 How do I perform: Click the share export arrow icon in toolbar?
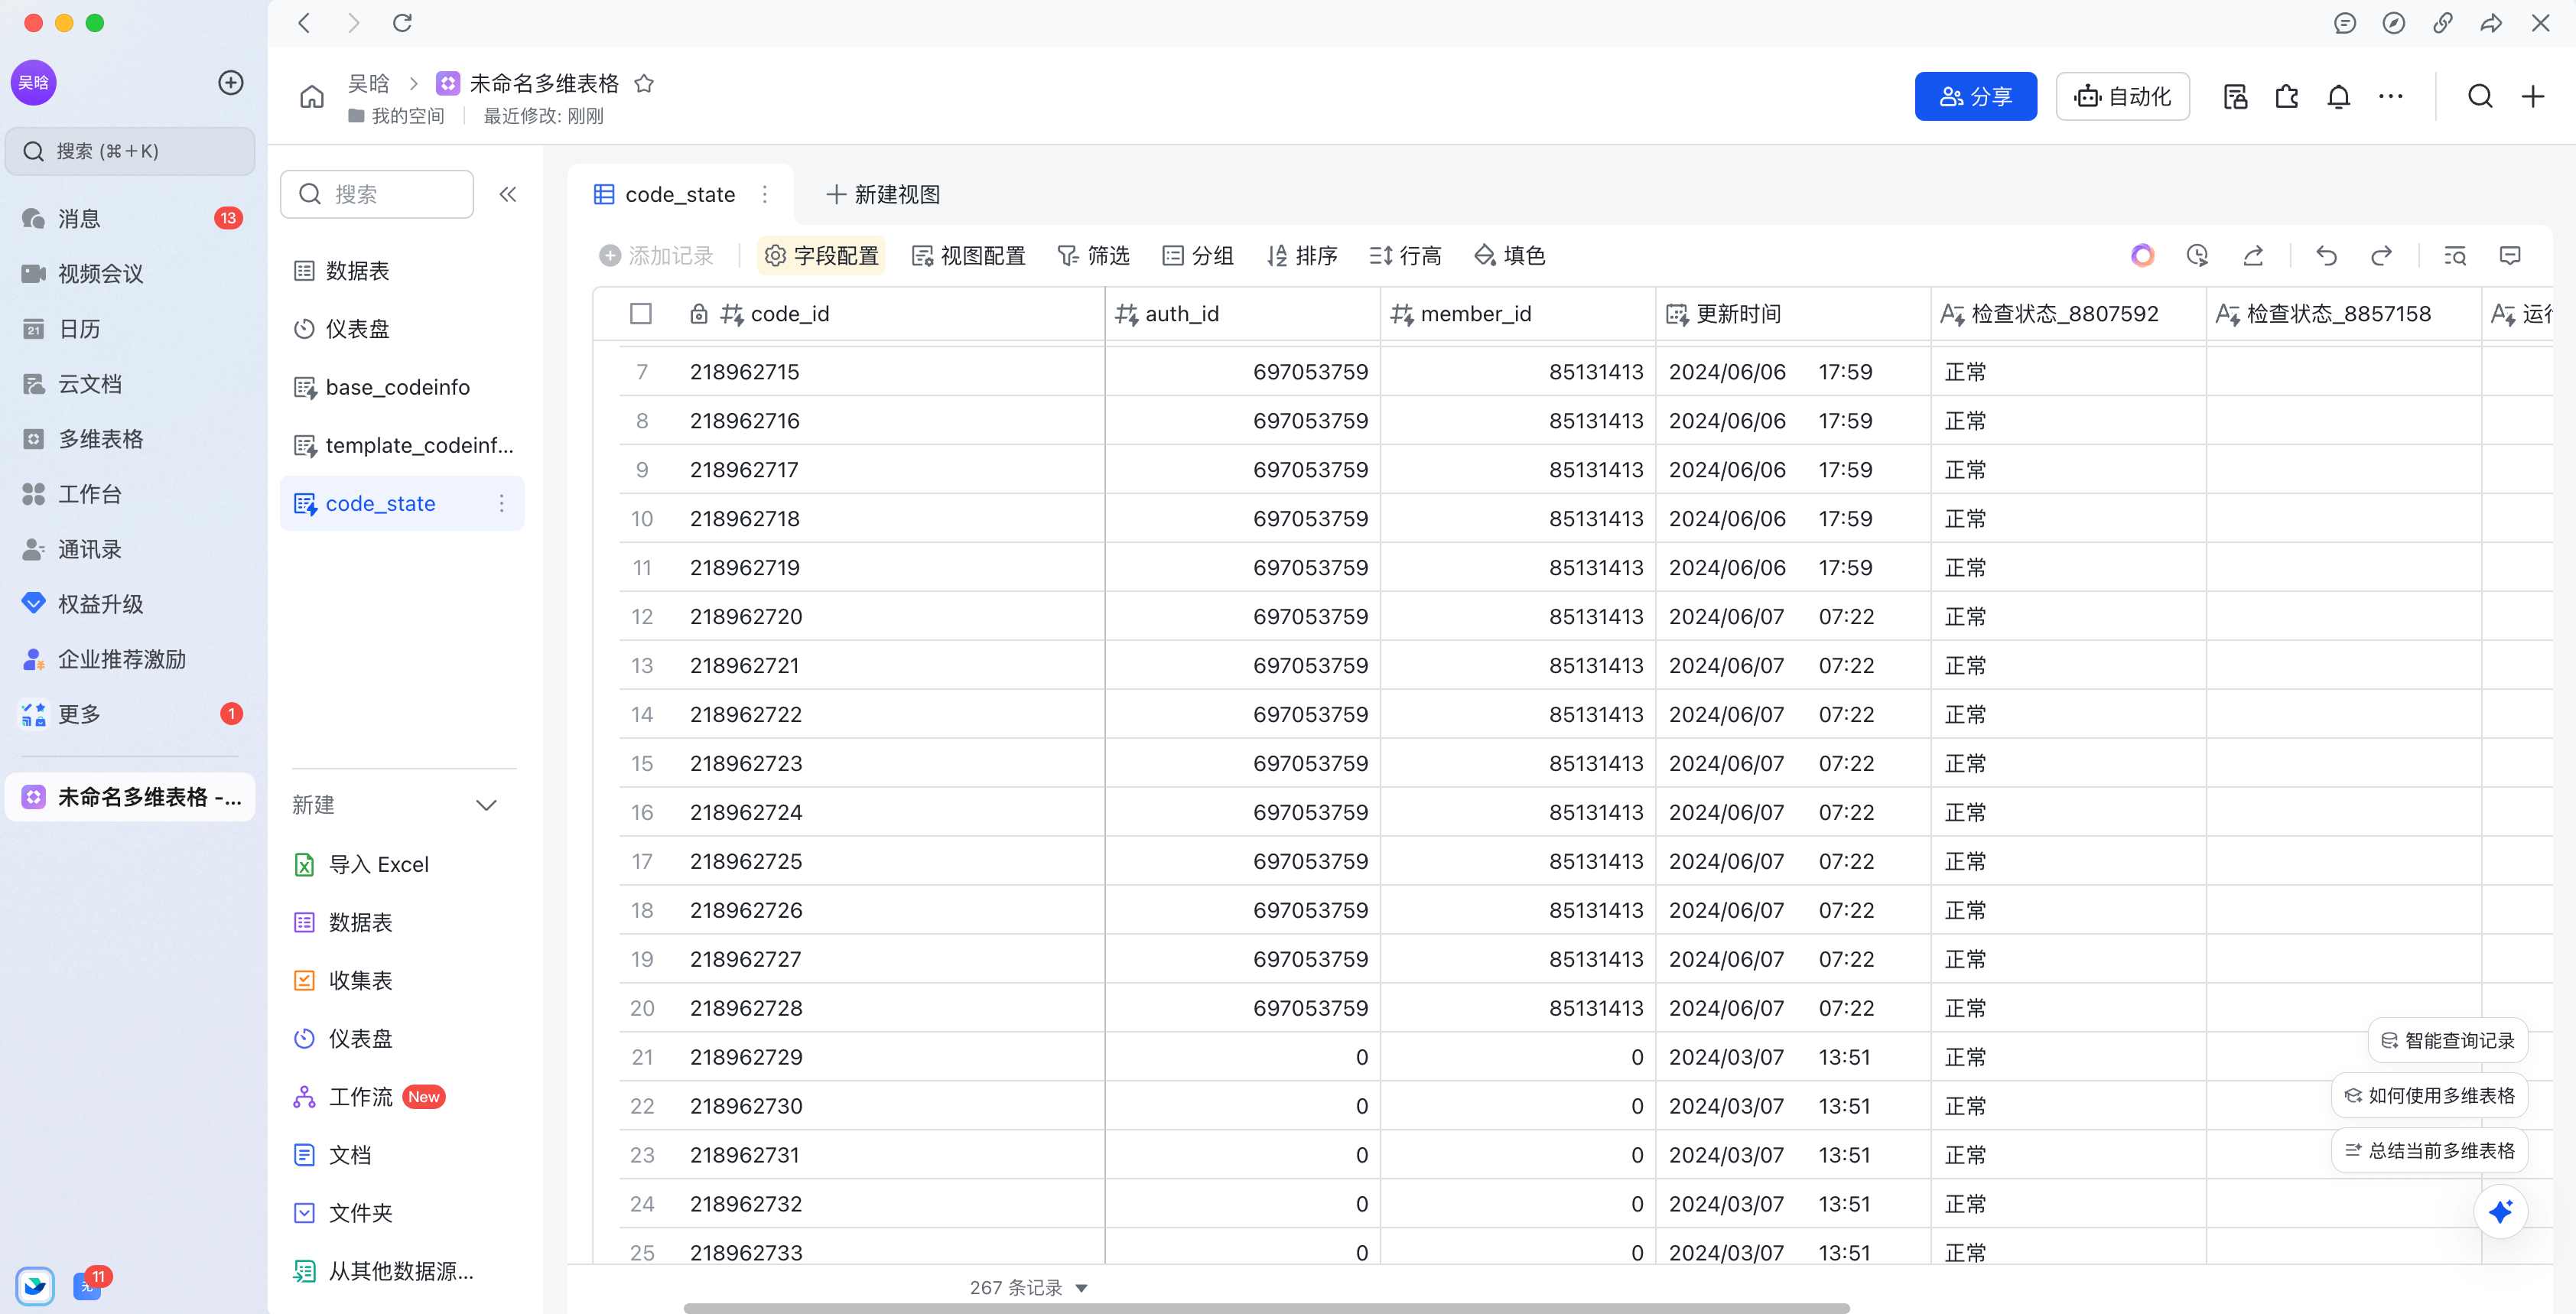[x=2253, y=255]
